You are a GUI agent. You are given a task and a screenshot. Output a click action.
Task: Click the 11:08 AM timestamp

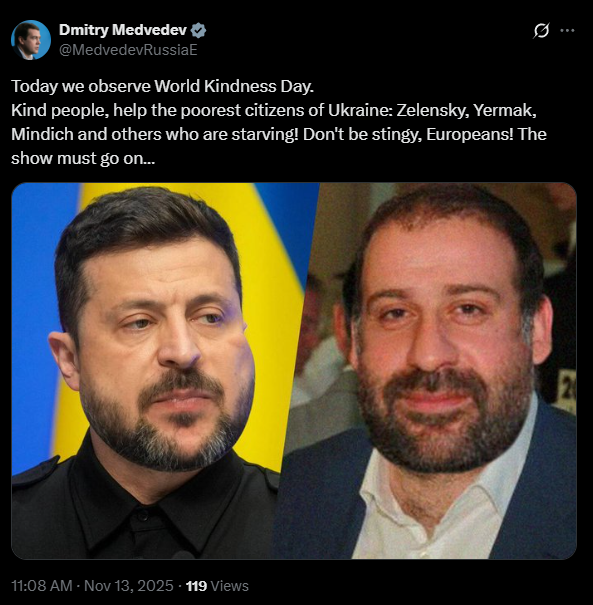(x=42, y=586)
